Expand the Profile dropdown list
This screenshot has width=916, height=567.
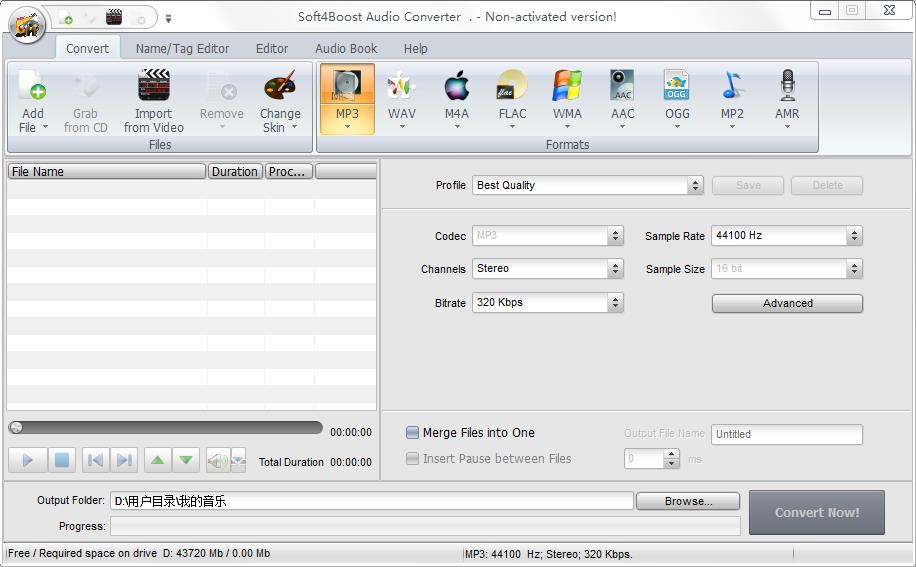695,186
